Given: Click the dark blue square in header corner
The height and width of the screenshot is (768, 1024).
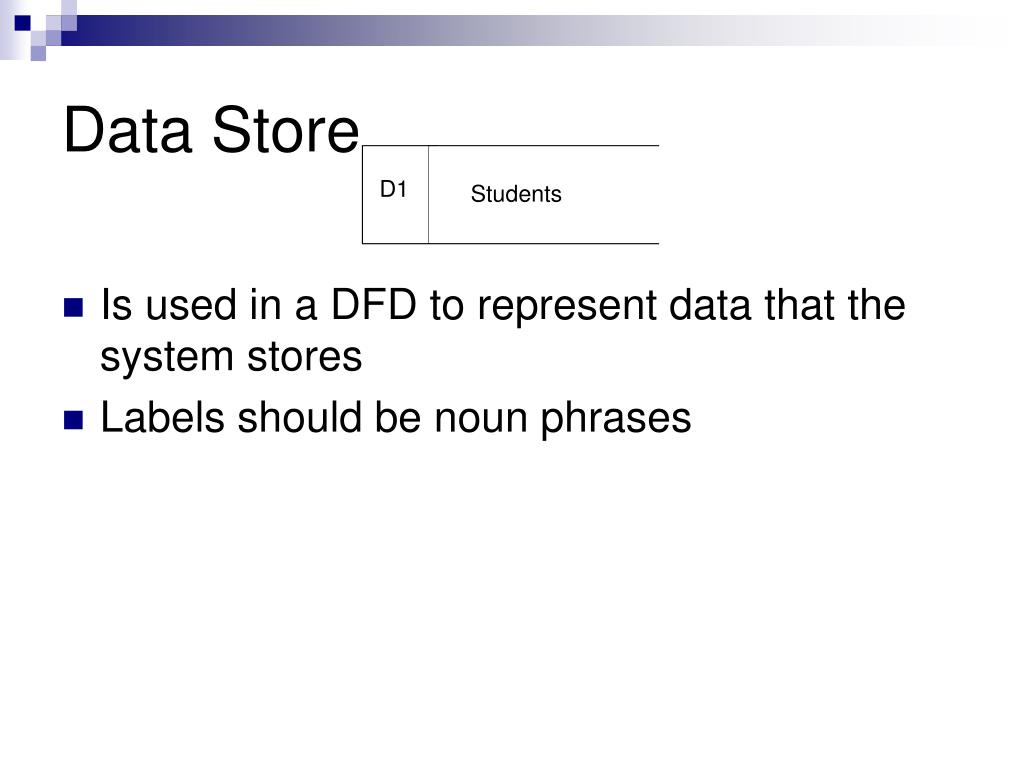Looking at the screenshot, I should tap(23, 24).
